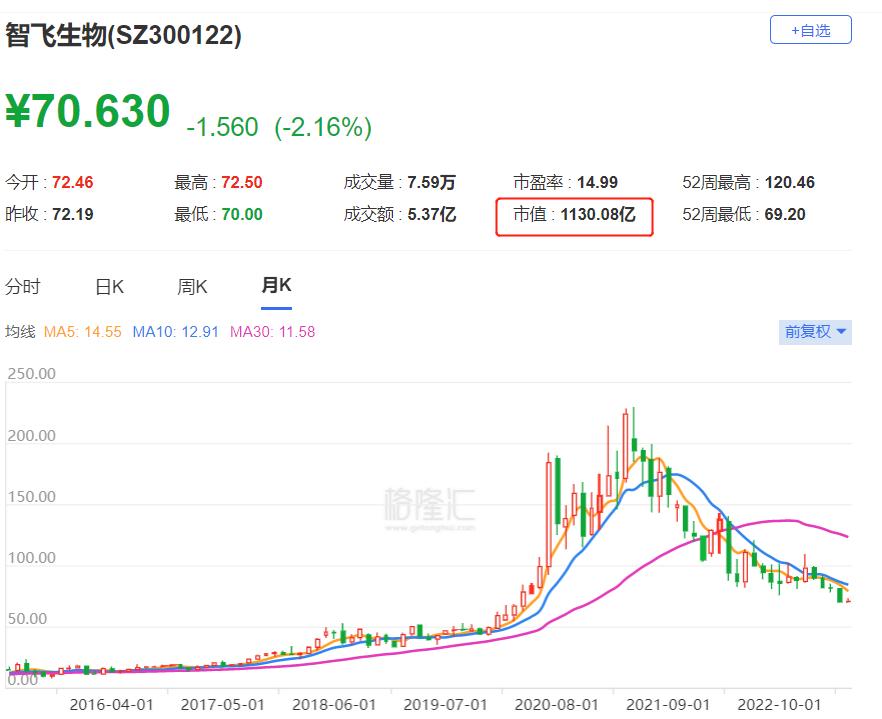
Task: Click the 250.00 y-axis label
Action: click(x=32, y=374)
